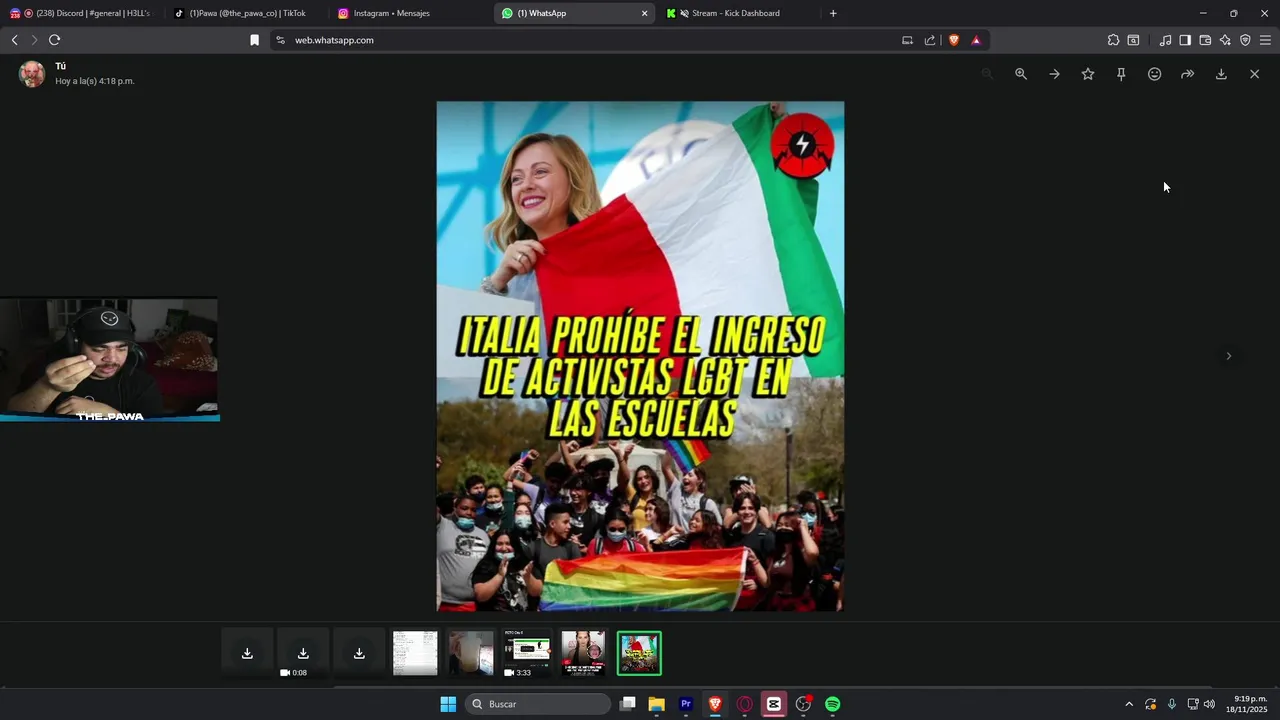Go back in browser history
Viewport: 1280px width, 720px height.
14,40
